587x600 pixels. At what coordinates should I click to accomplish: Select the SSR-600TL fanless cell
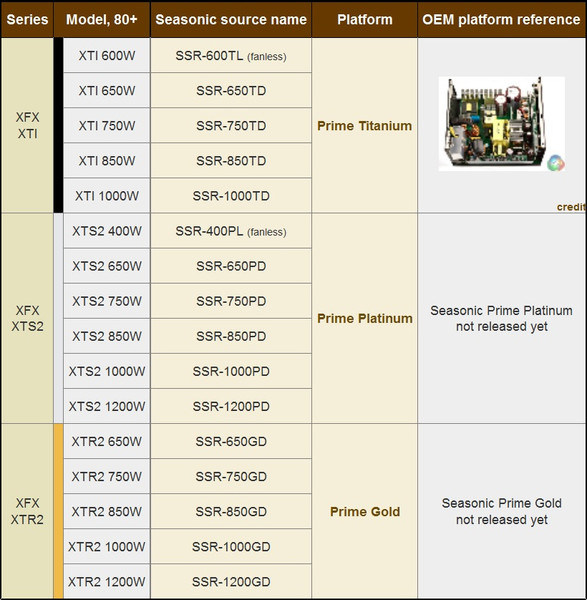pos(231,56)
